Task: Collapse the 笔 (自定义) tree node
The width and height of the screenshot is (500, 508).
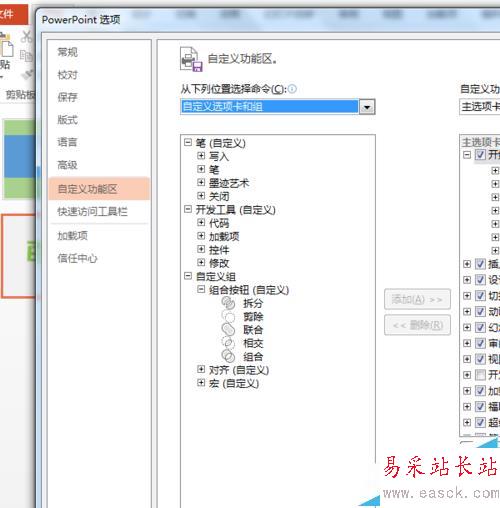Action: [188, 143]
